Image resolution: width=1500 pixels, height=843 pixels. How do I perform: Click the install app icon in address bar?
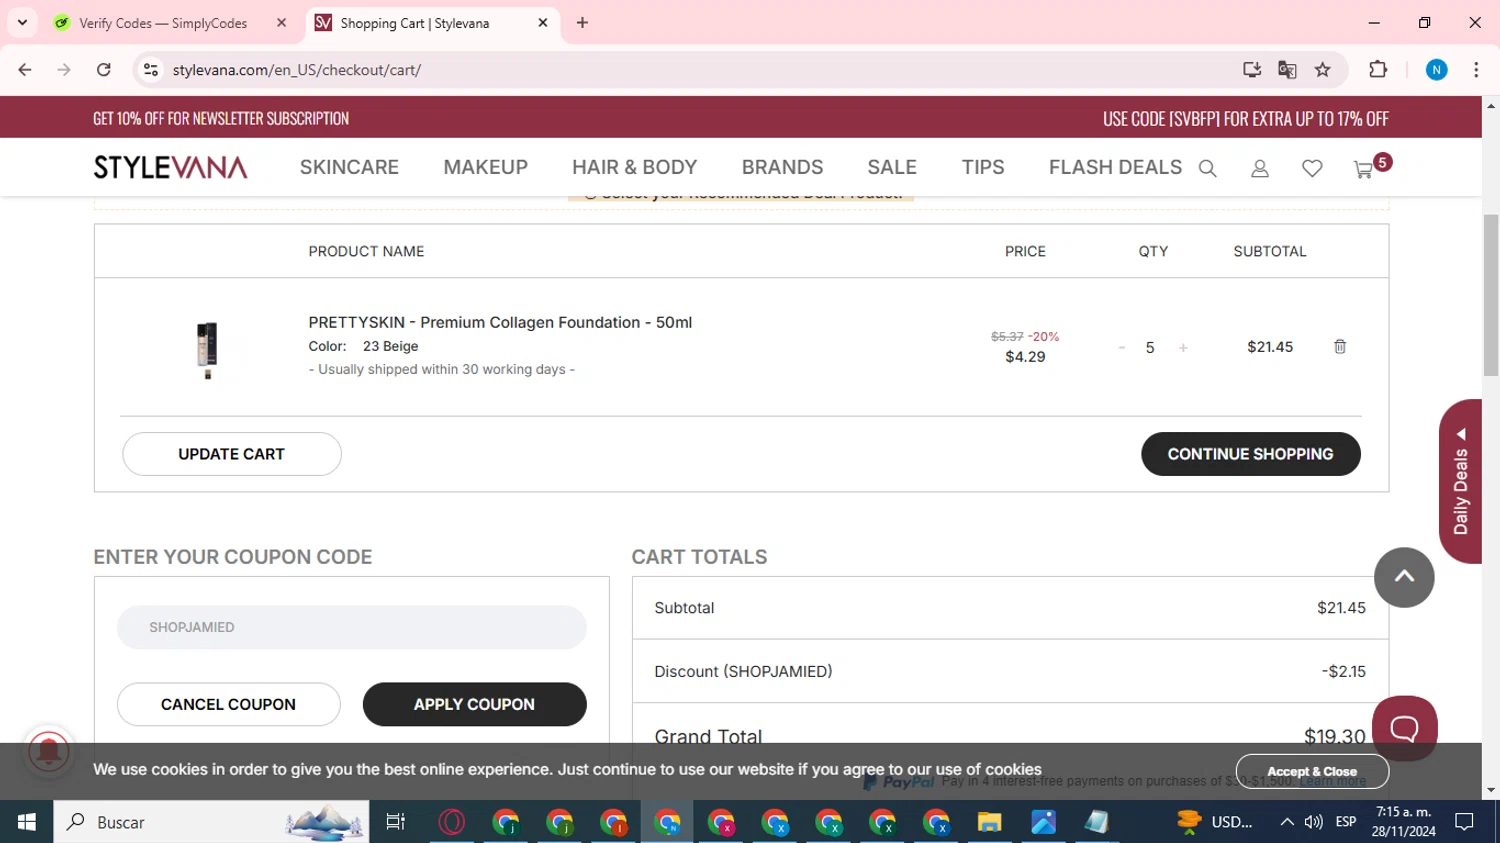pyautogui.click(x=1251, y=70)
